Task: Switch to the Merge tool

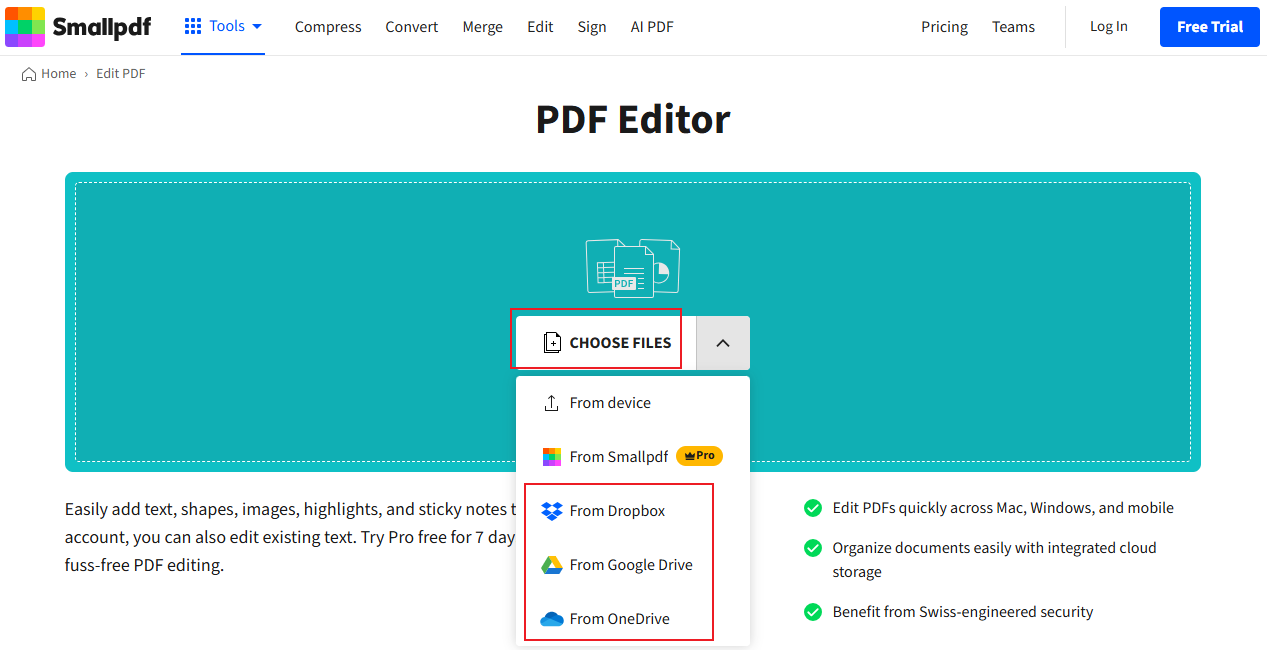Action: point(482,26)
